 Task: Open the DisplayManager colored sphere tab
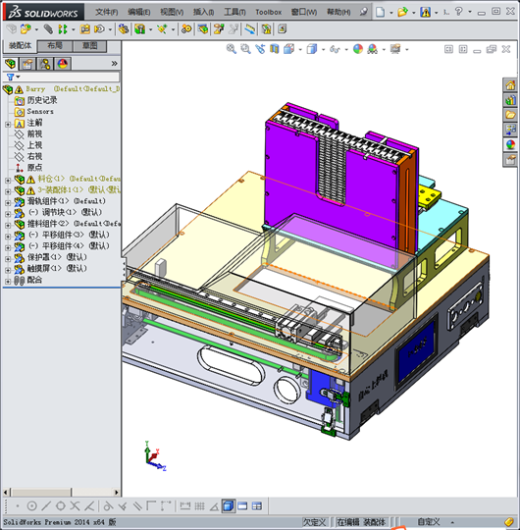[63, 64]
